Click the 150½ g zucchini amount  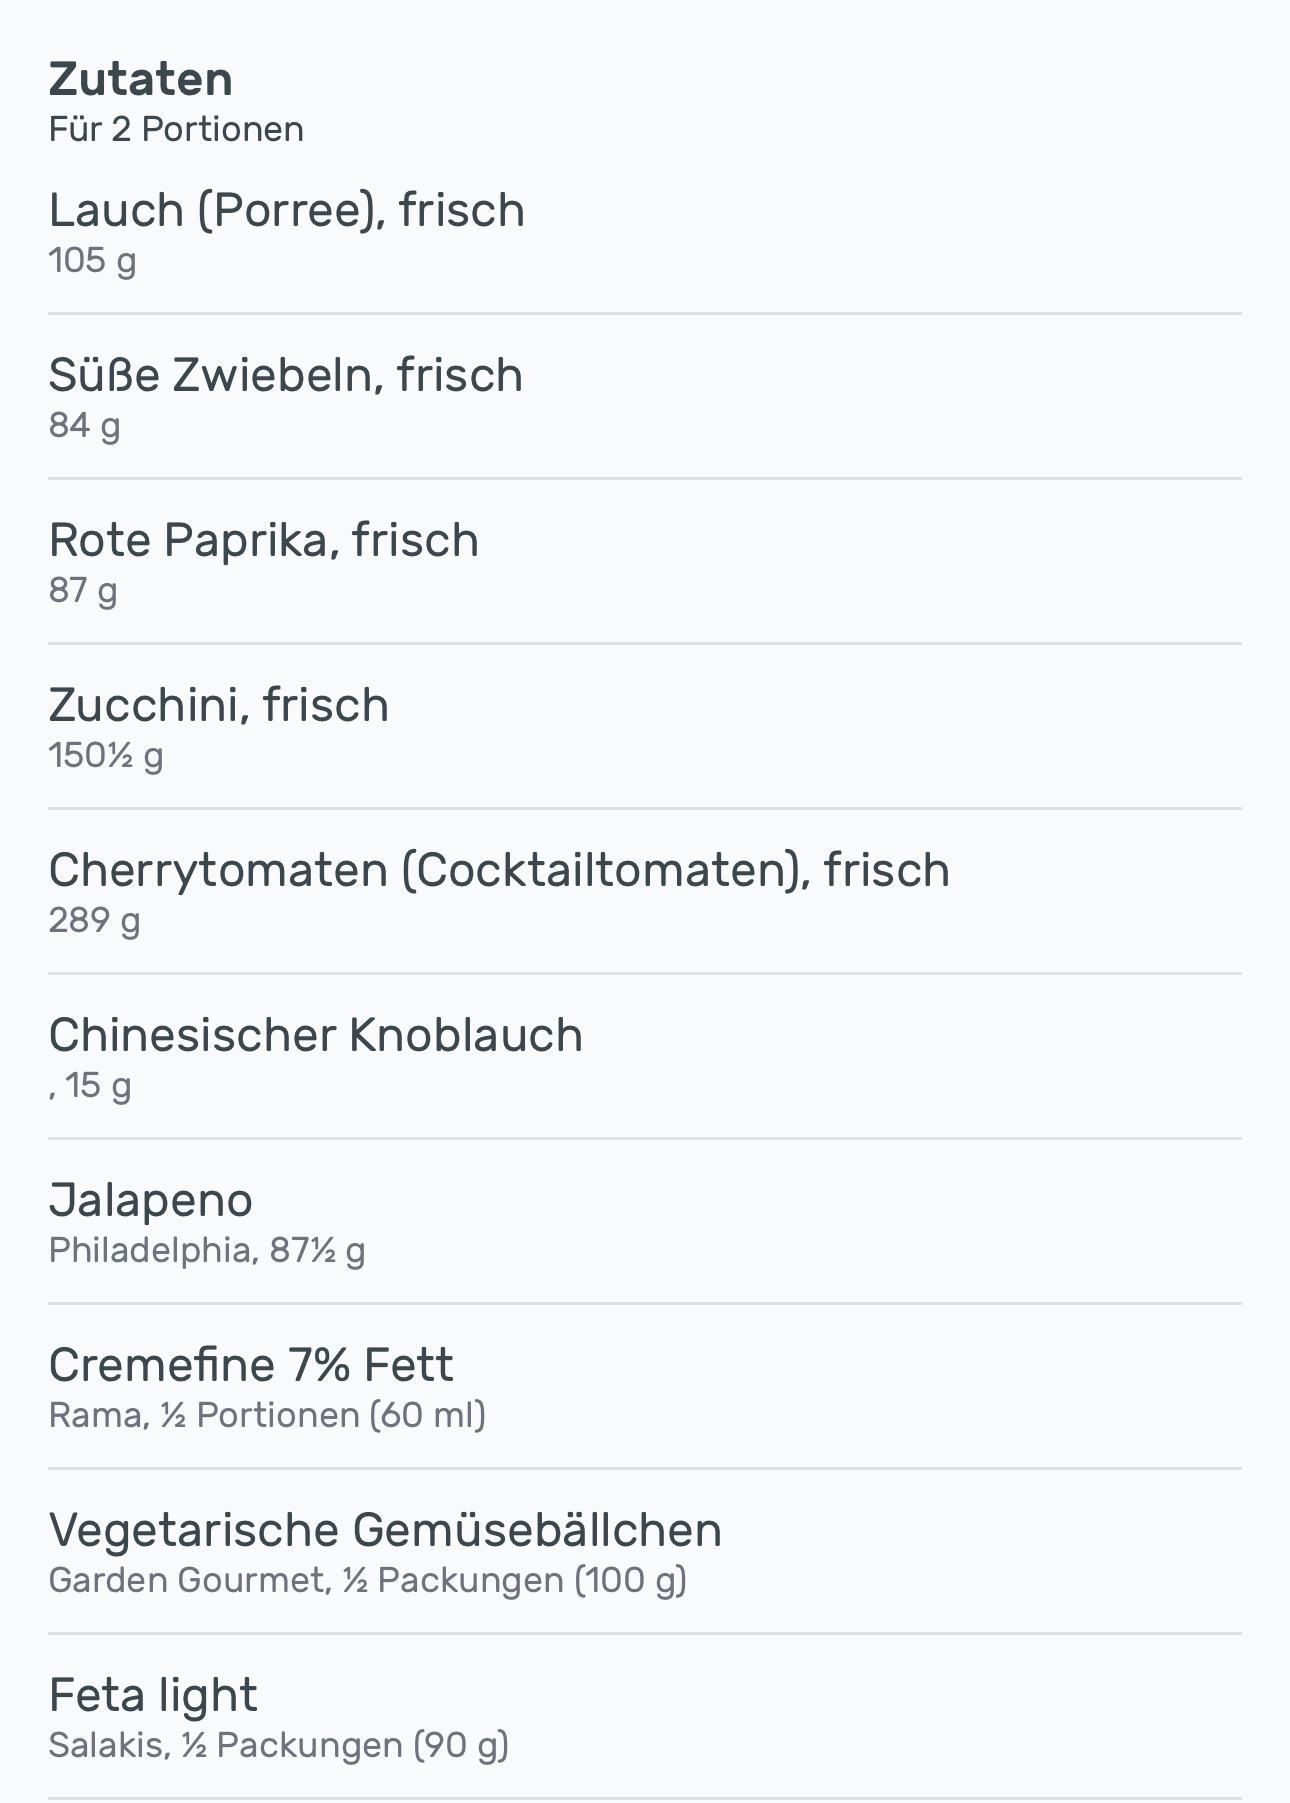point(105,756)
